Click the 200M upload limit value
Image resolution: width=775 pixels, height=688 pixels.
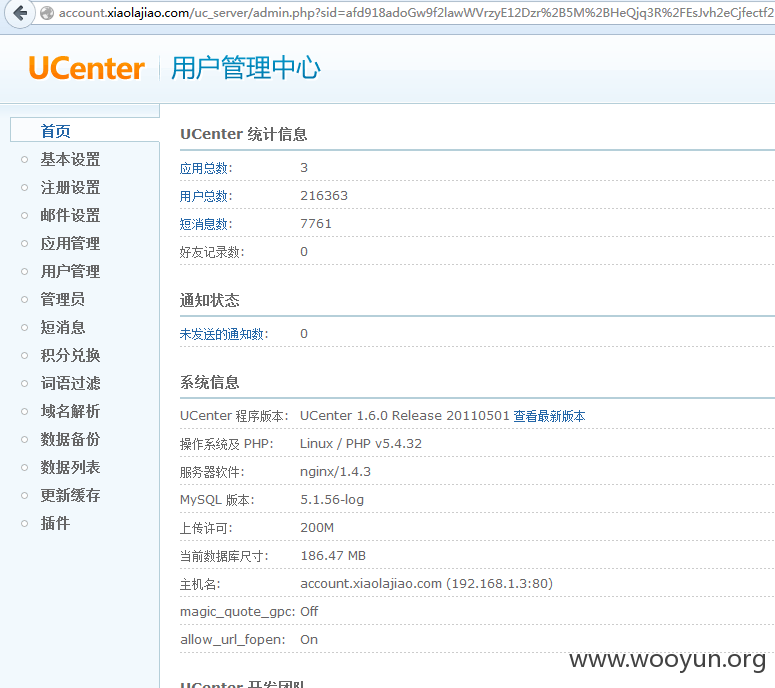[x=317, y=528]
